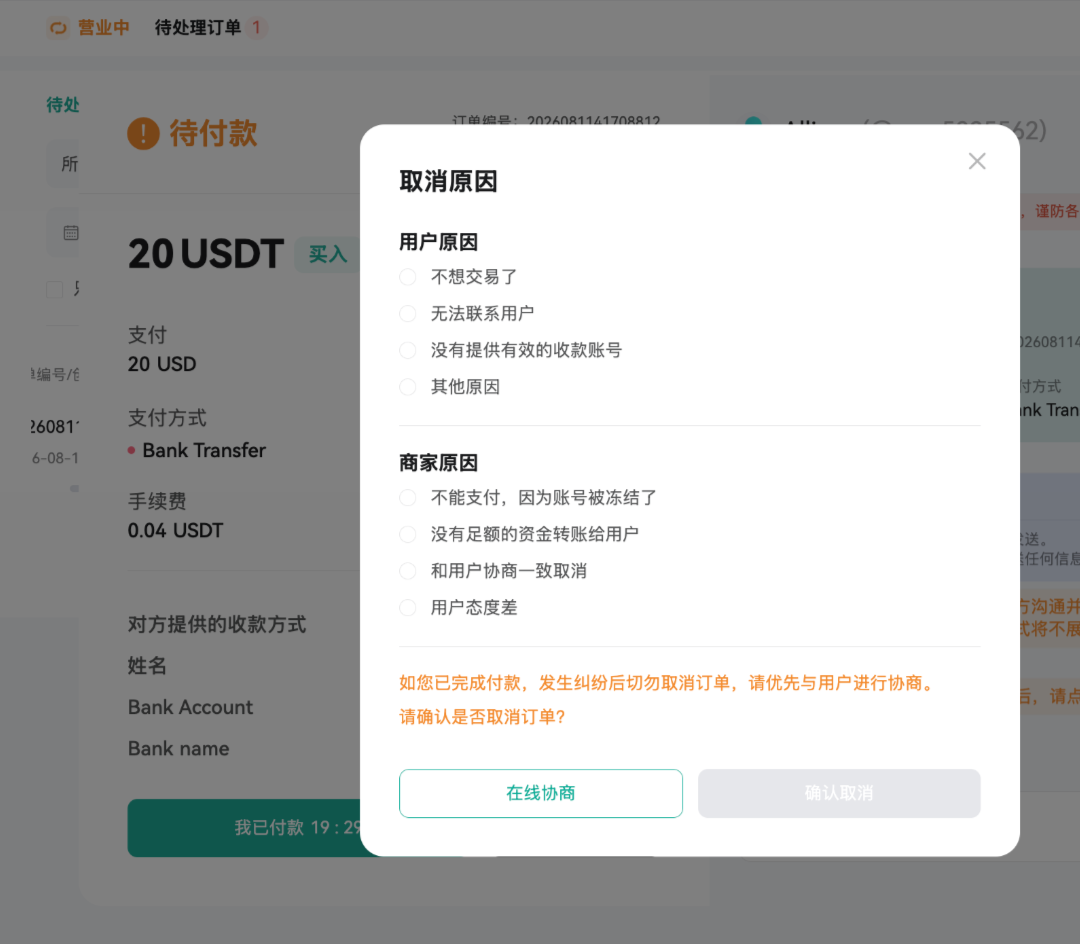Choose 没有提供有效的收款账号 option
1080x944 pixels.
pos(408,350)
